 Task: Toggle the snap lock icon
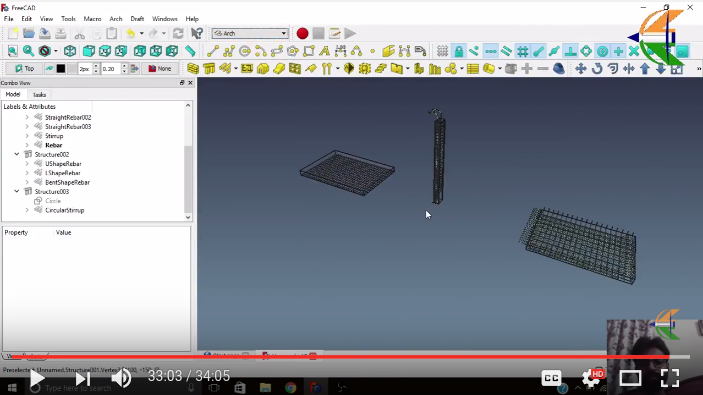[459, 51]
